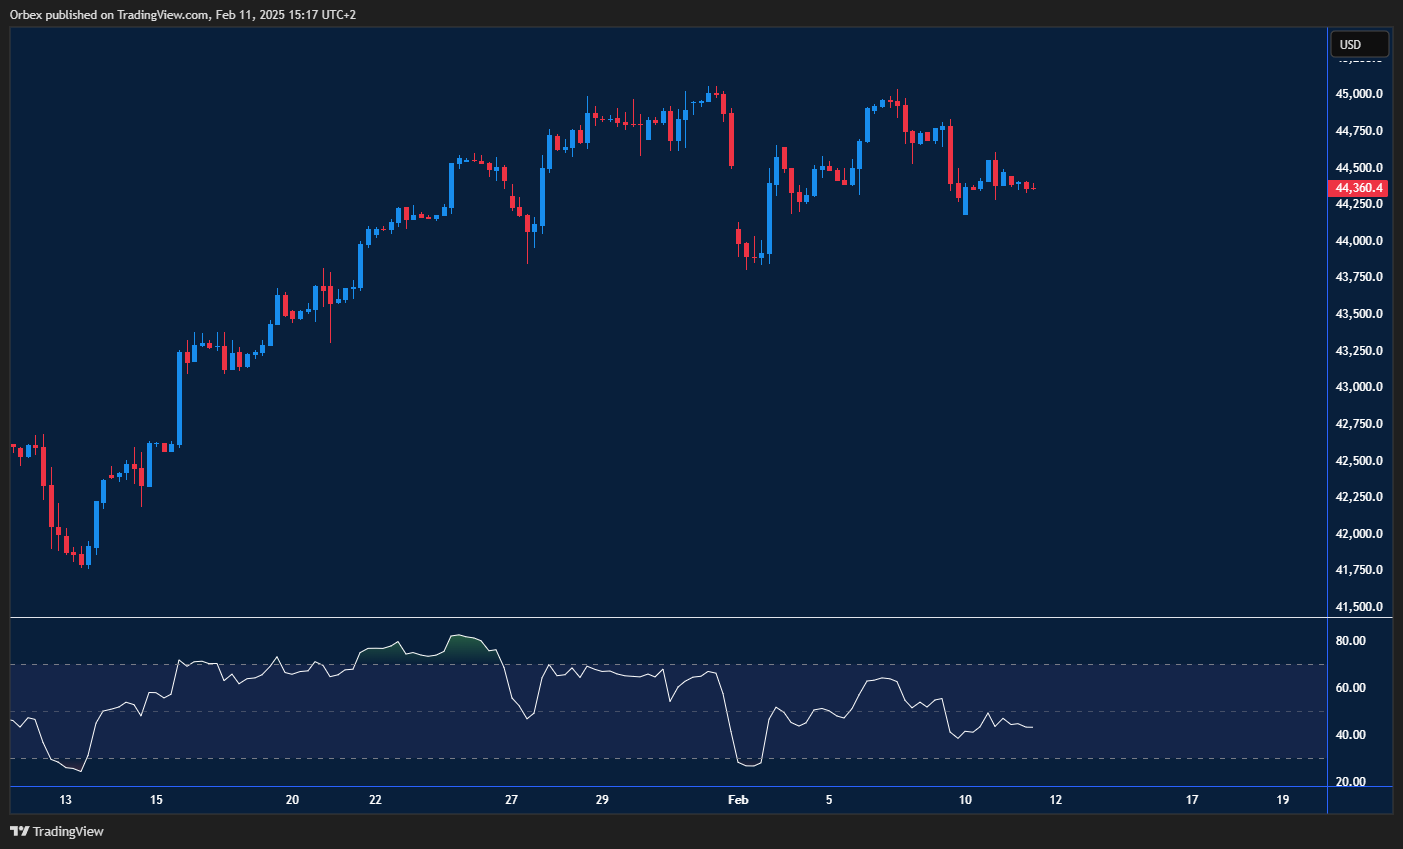Click the red 44,360.4 price label
Image resolution: width=1403 pixels, height=849 pixels.
coord(1358,188)
